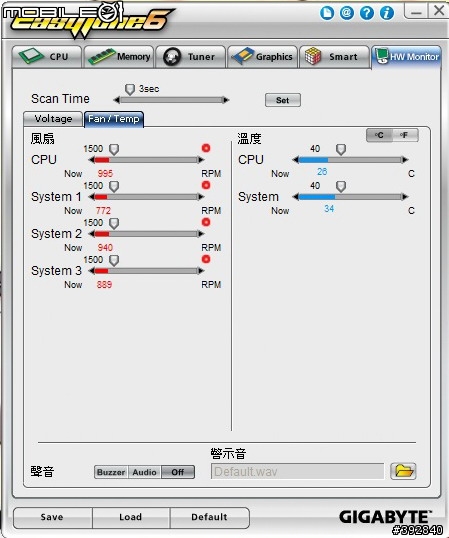Click System temperature reading 34
The width and height of the screenshot is (449, 538).
pos(329,209)
